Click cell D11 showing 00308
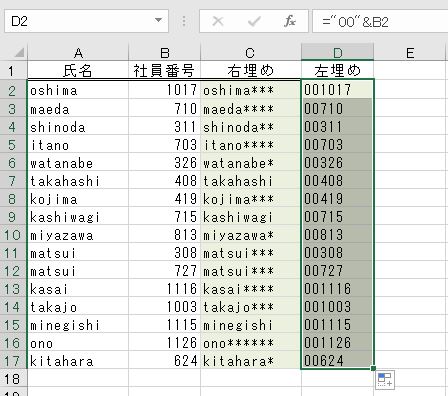The width and height of the screenshot is (448, 396). click(337, 253)
